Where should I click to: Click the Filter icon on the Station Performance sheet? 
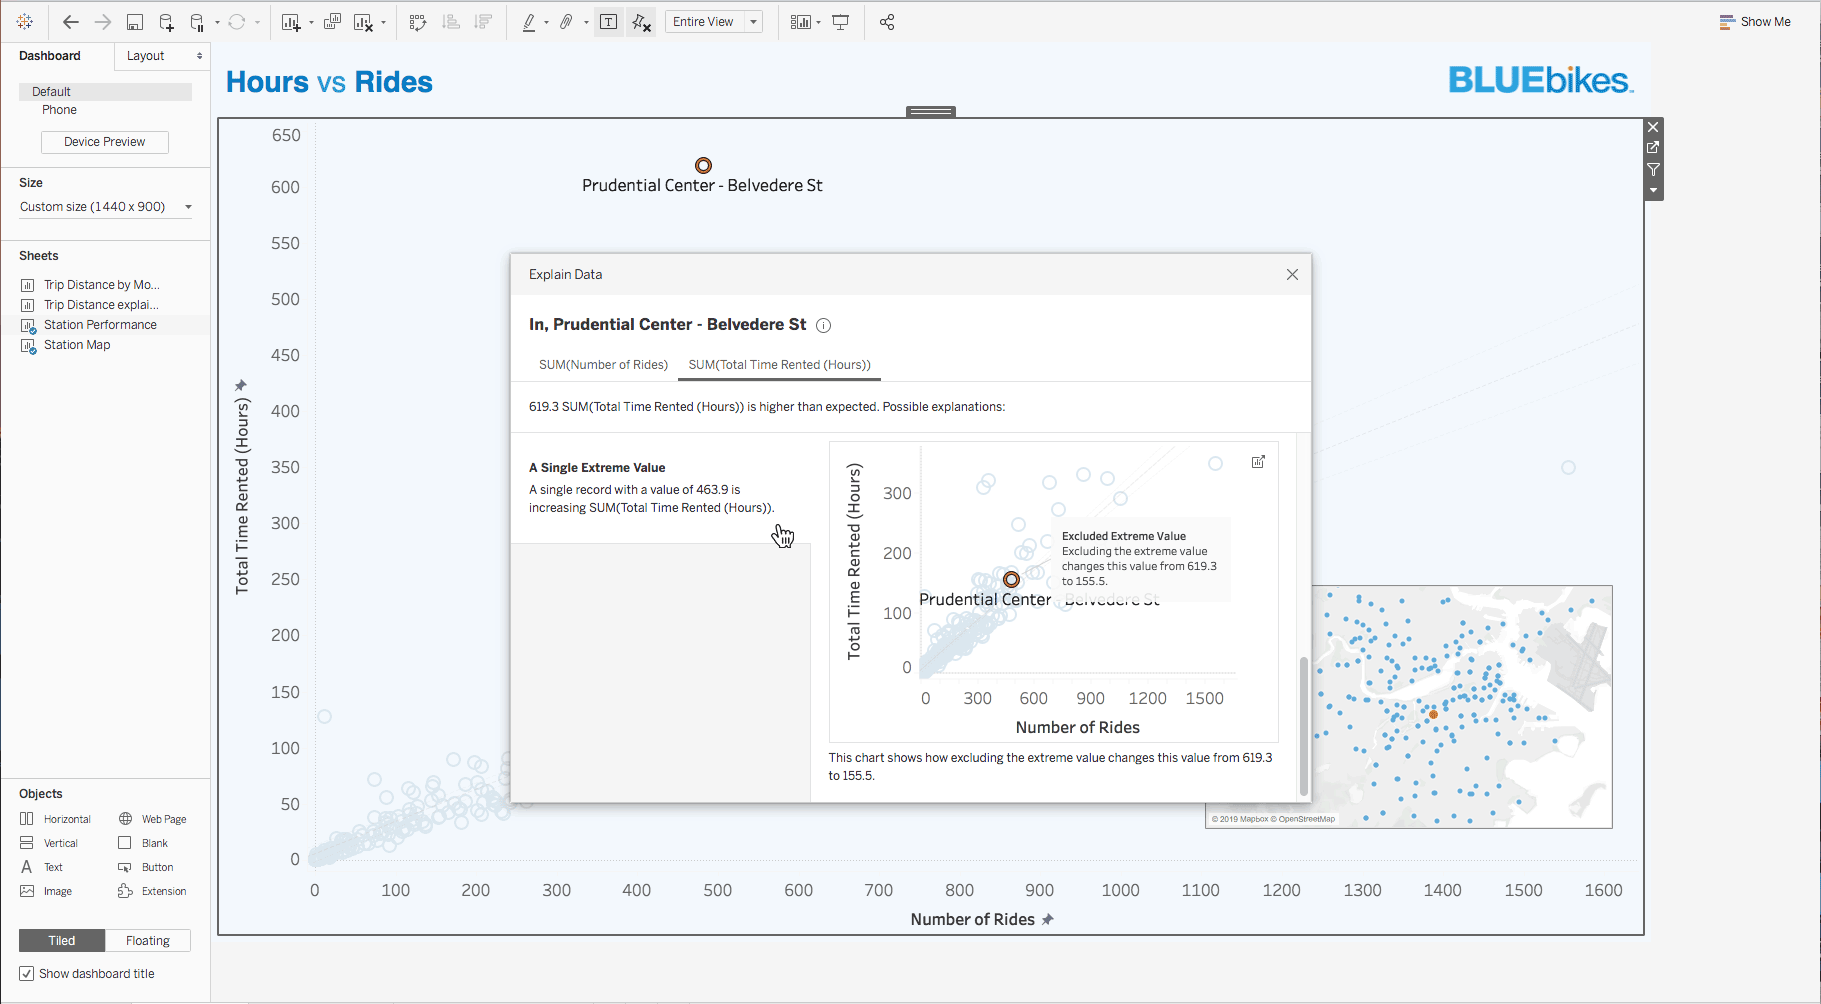1653,169
